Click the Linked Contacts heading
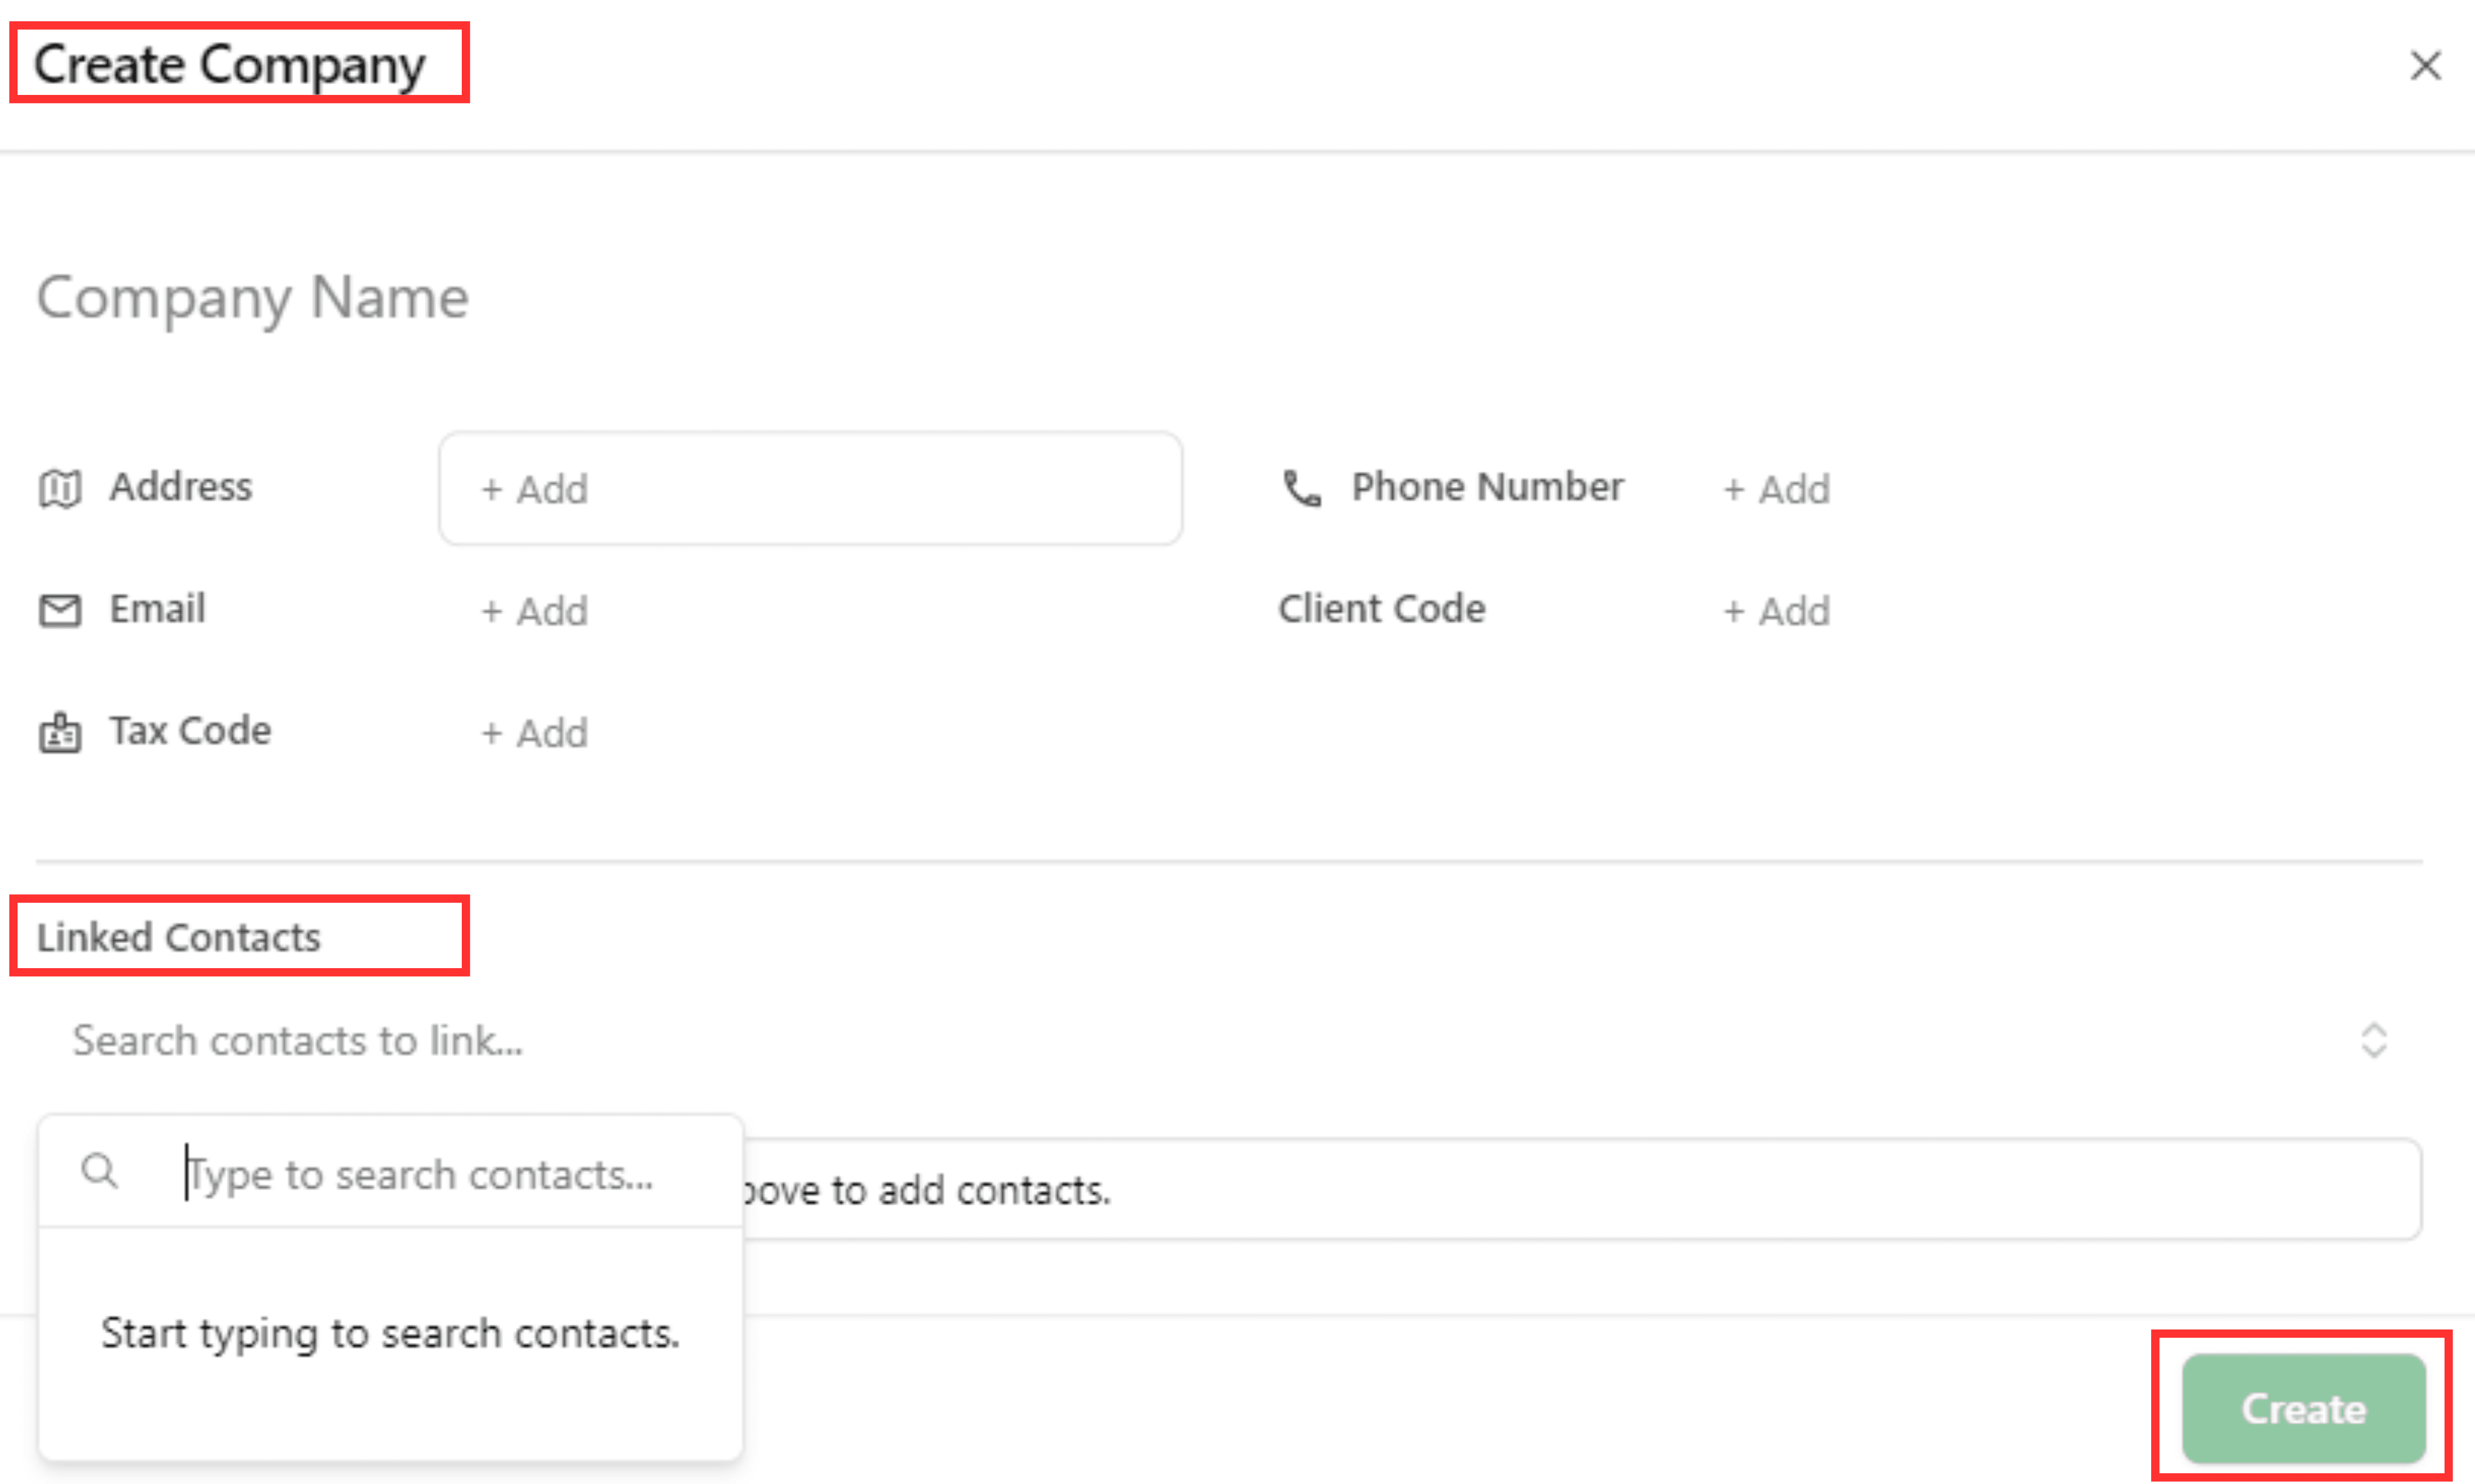This screenshot has width=2475, height=1484. (179, 937)
